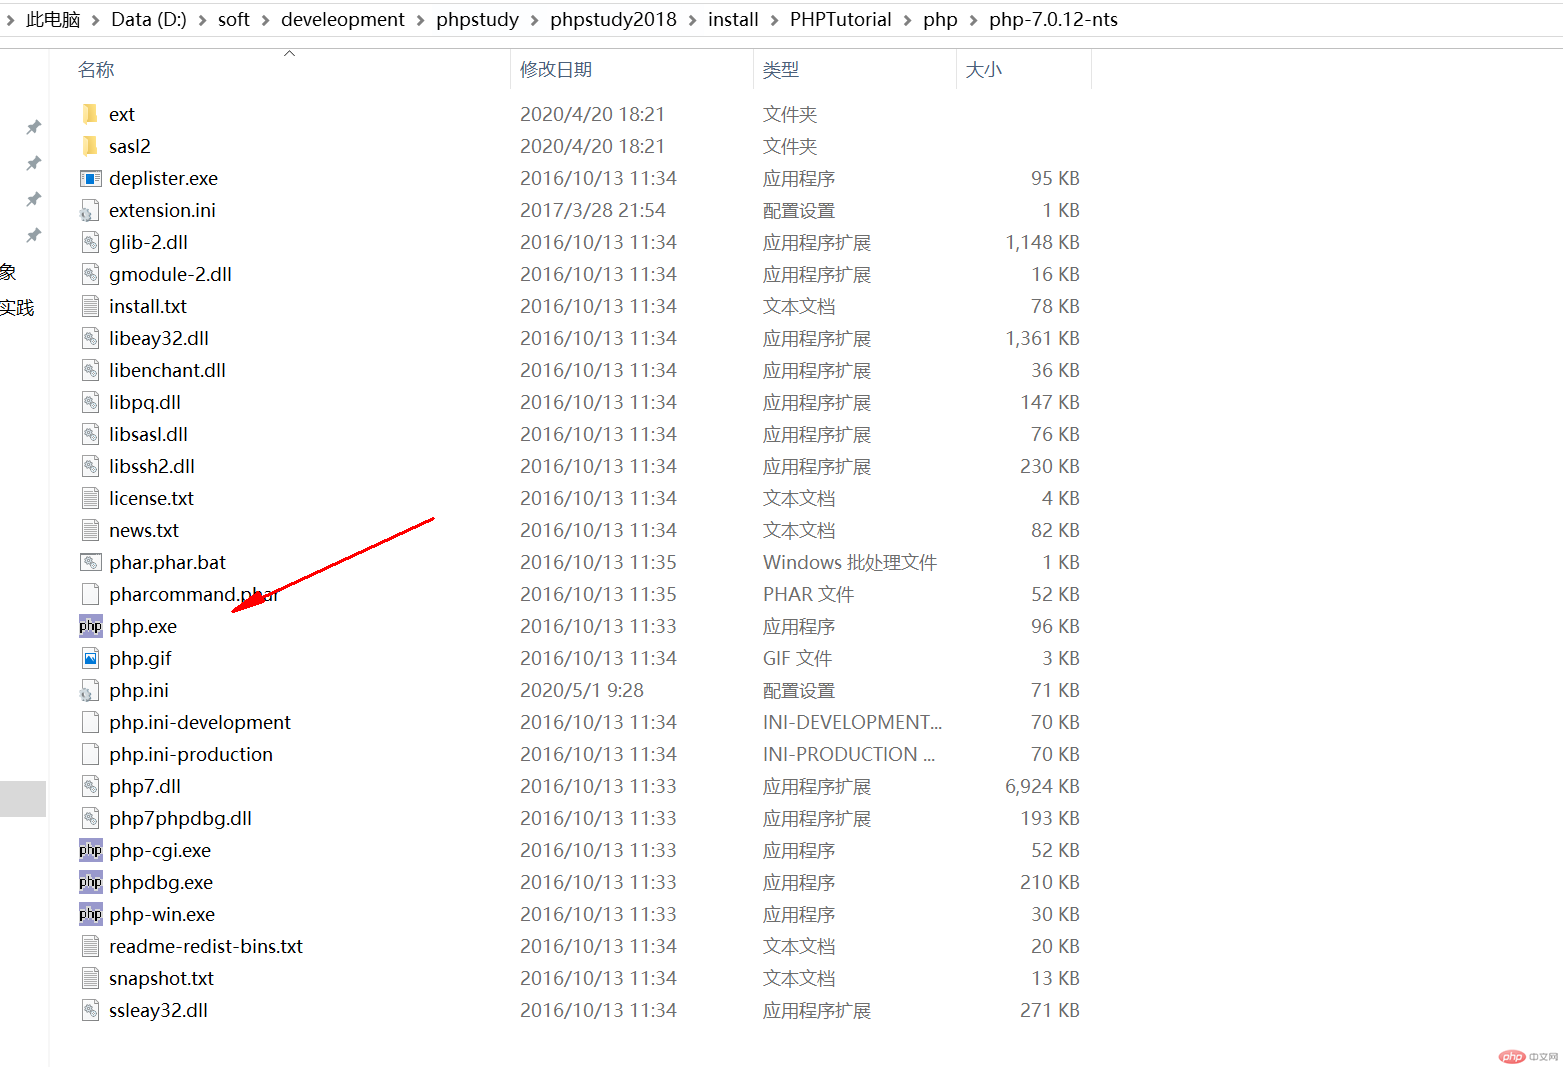This screenshot has height=1067, width=1563.
Task: Select the php.ini-production file name
Action: click(191, 754)
